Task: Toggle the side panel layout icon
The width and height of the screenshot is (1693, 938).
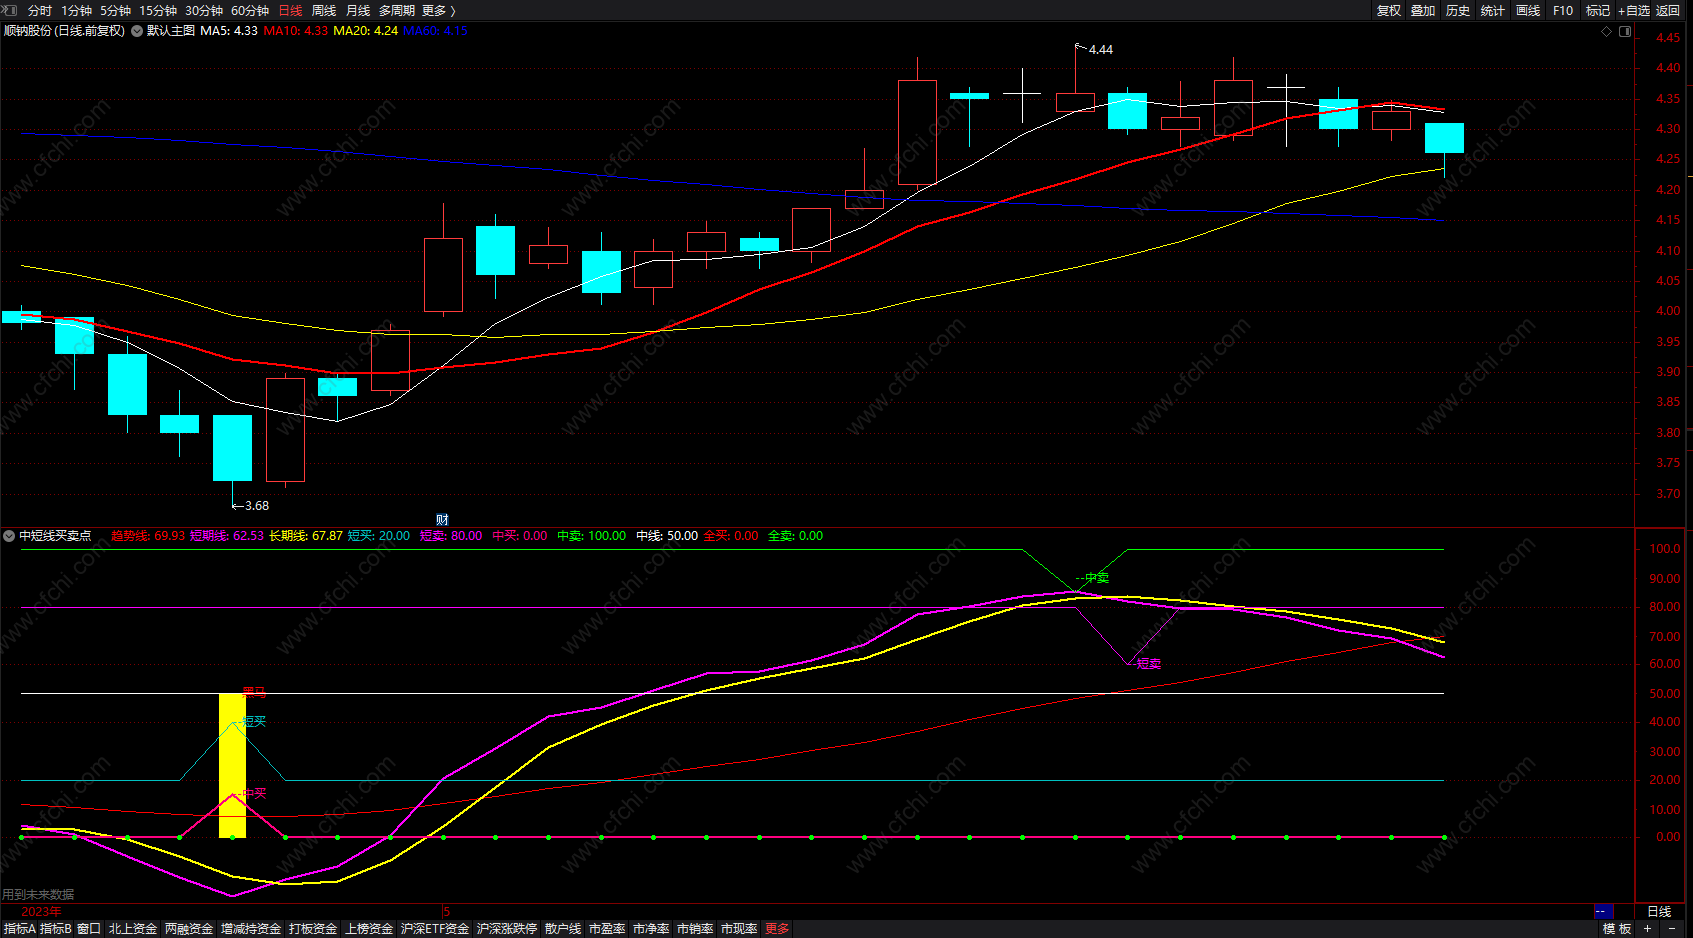Action: (x=1625, y=31)
